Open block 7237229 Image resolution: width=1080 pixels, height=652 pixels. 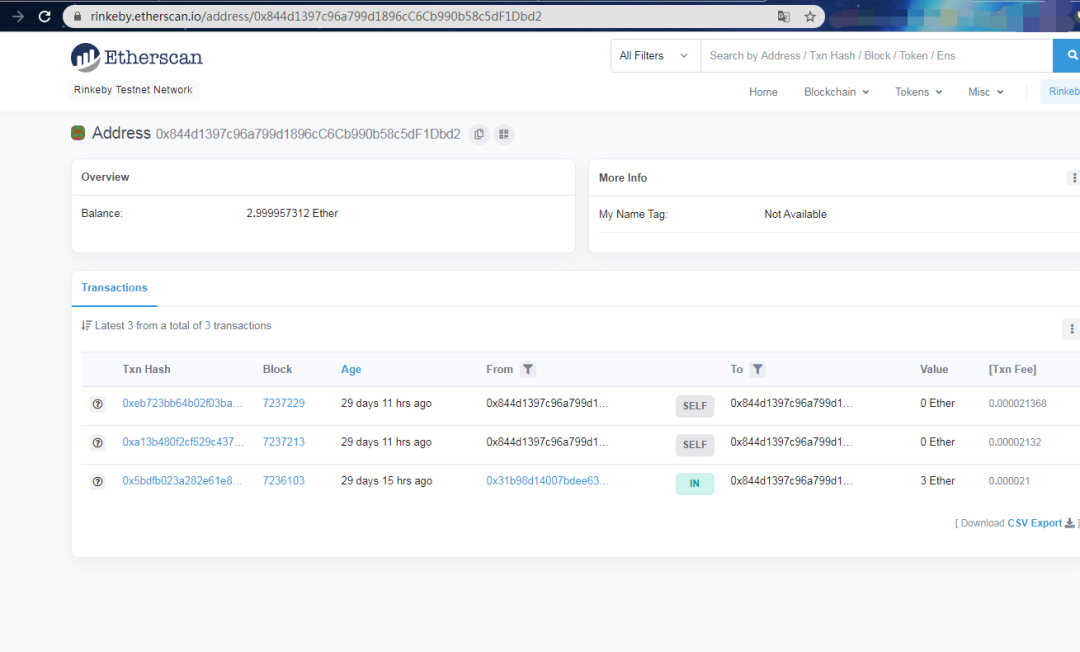point(284,403)
